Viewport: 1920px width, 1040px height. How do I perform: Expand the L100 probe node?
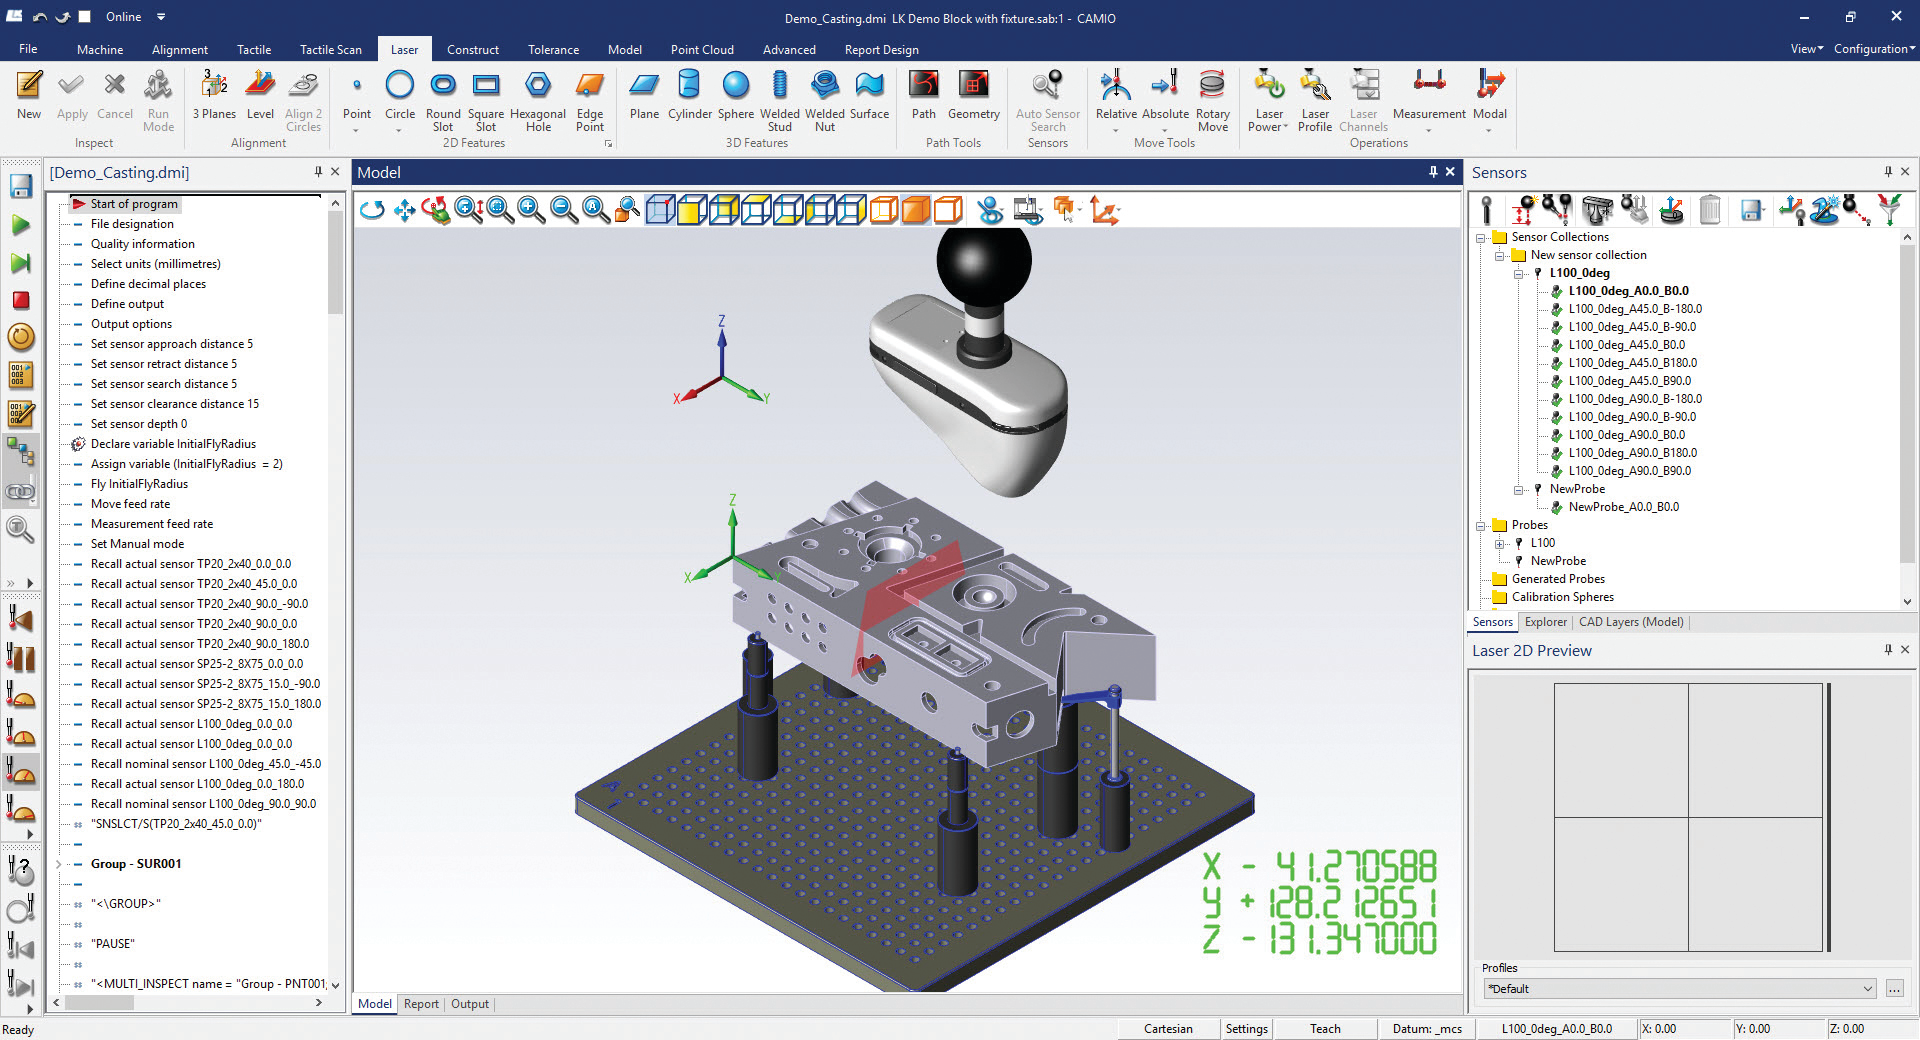(1499, 543)
